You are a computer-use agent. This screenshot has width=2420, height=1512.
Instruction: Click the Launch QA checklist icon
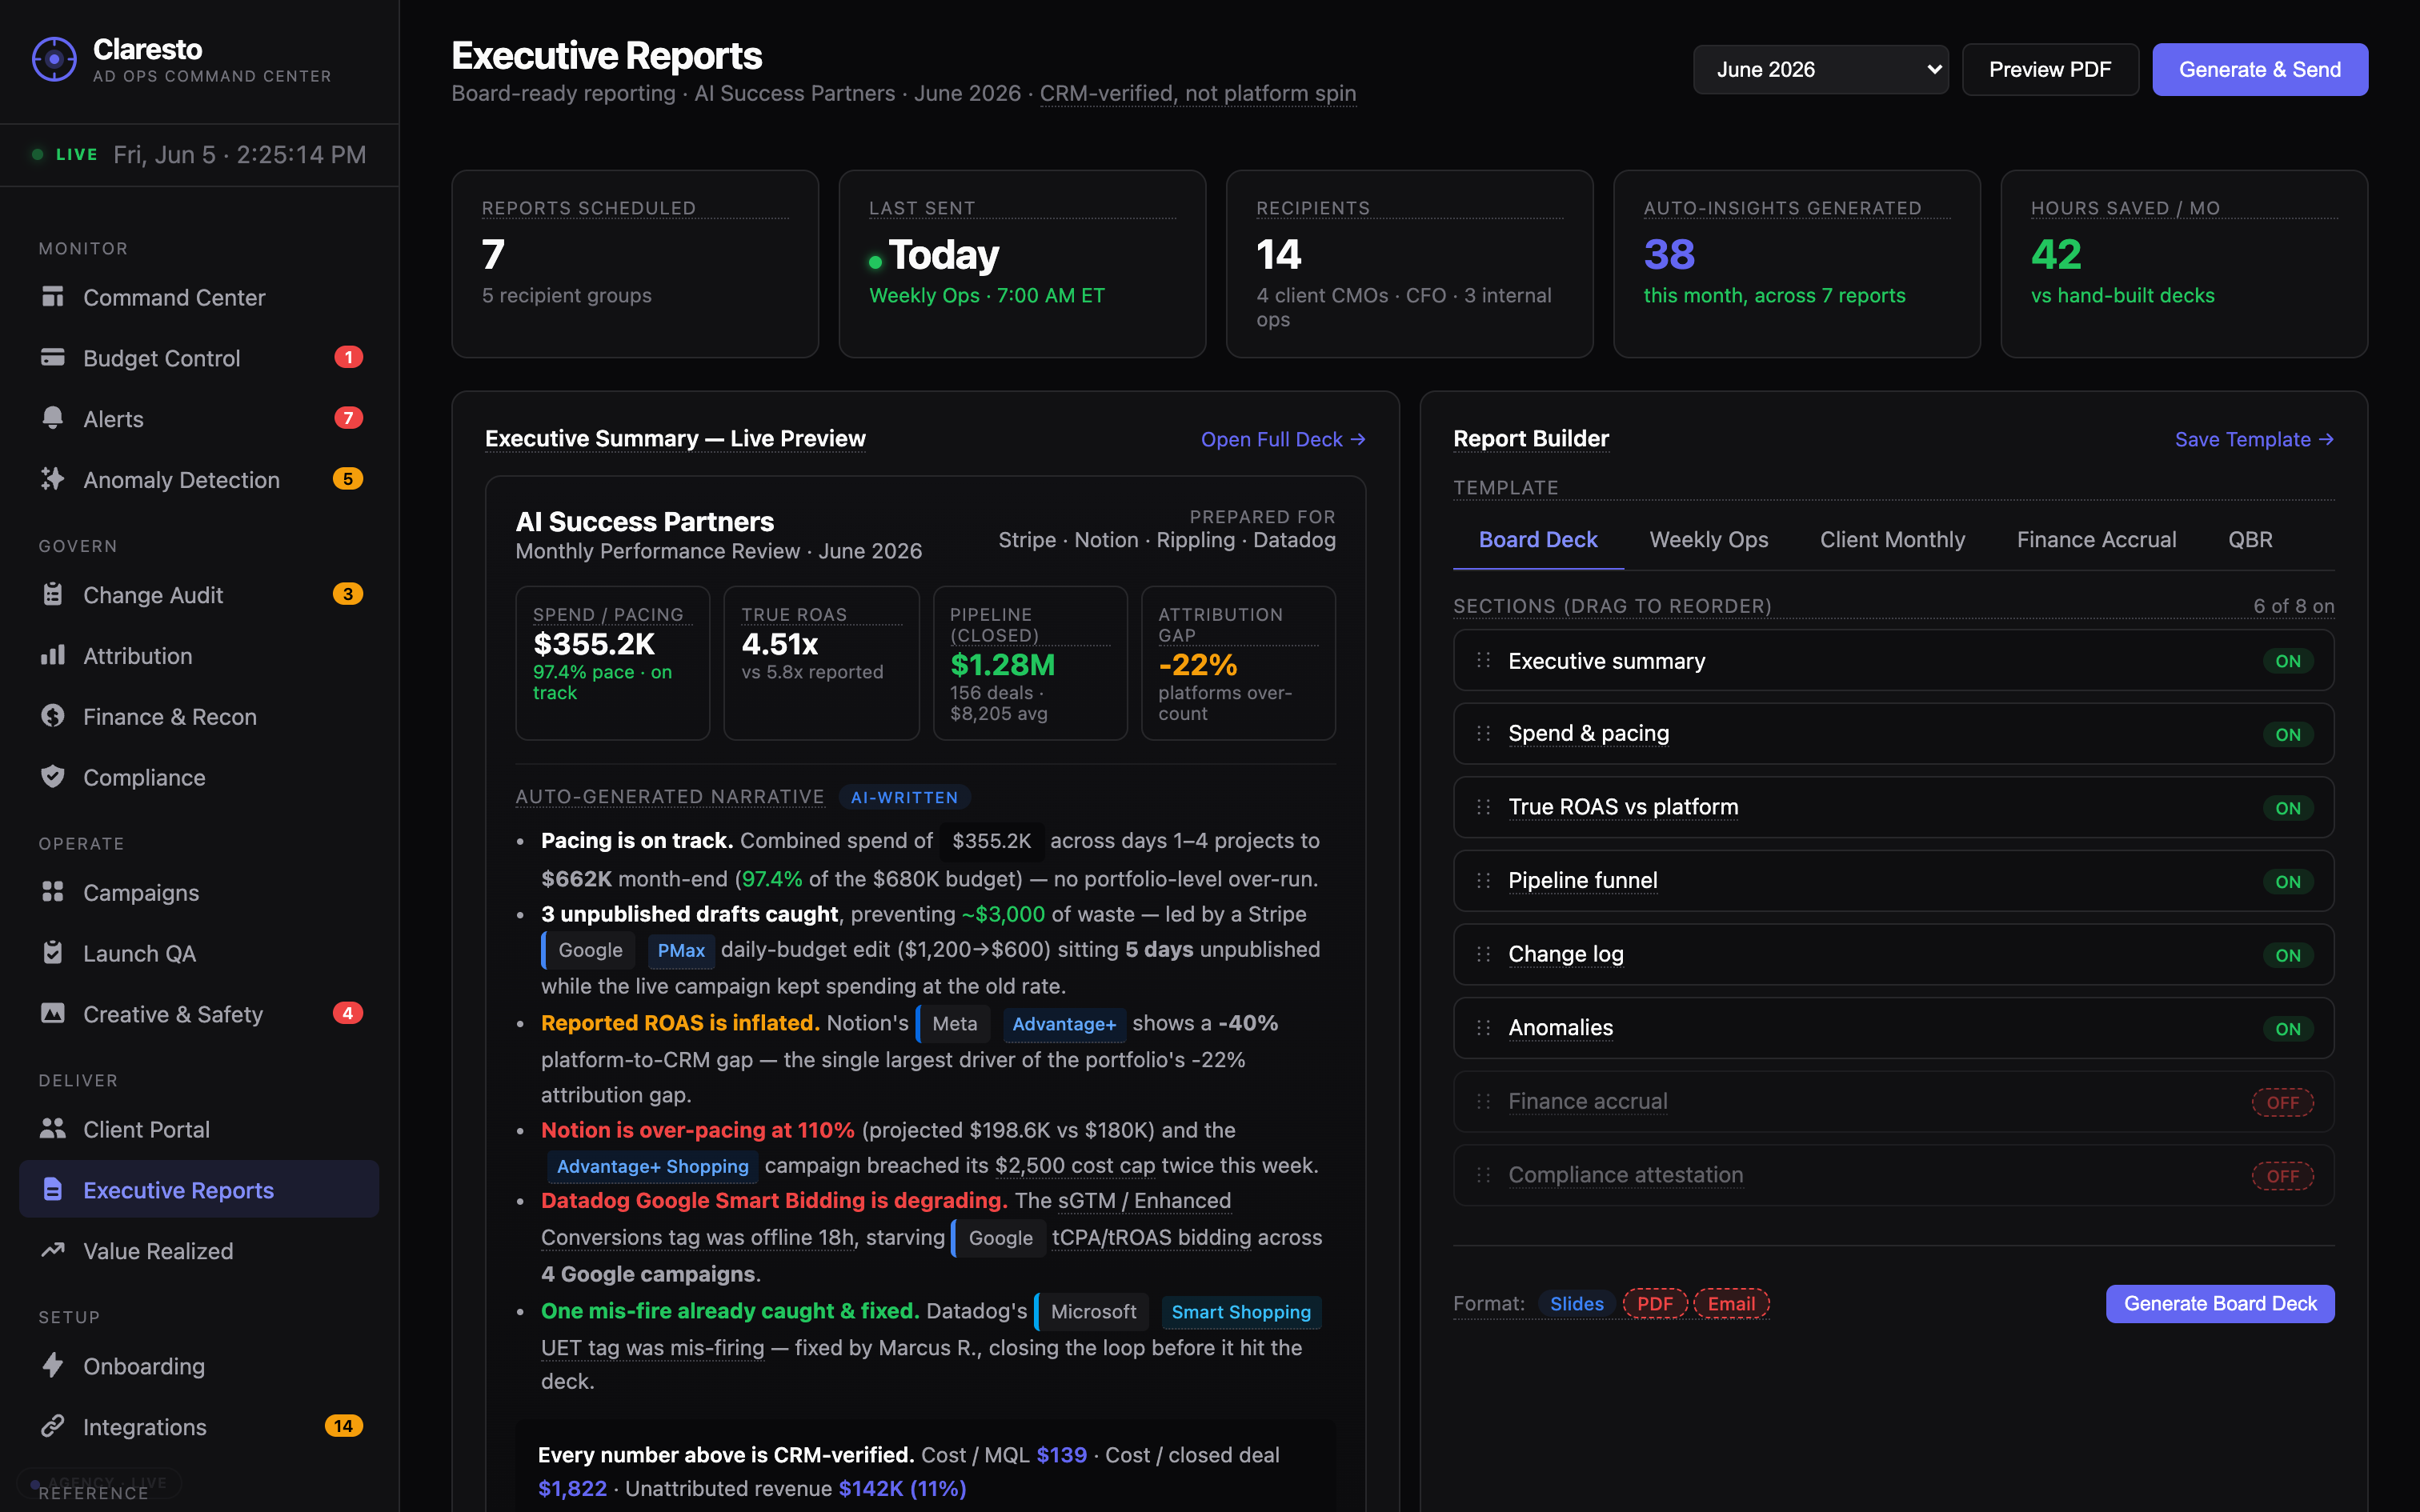[53, 953]
